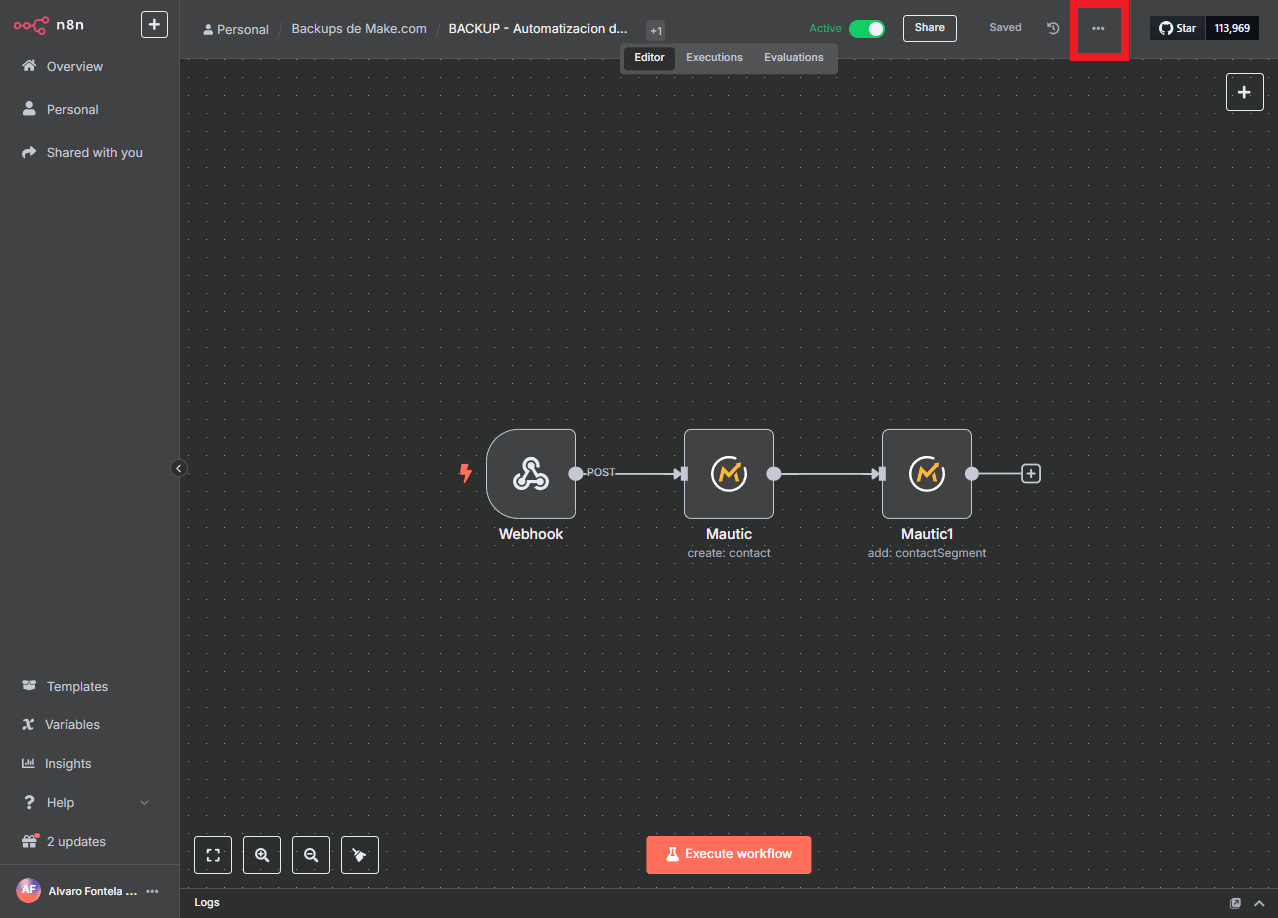The height and width of the screenshot is (918, 1278).
Task: Select the Webhook node
Action: [531, 474]
